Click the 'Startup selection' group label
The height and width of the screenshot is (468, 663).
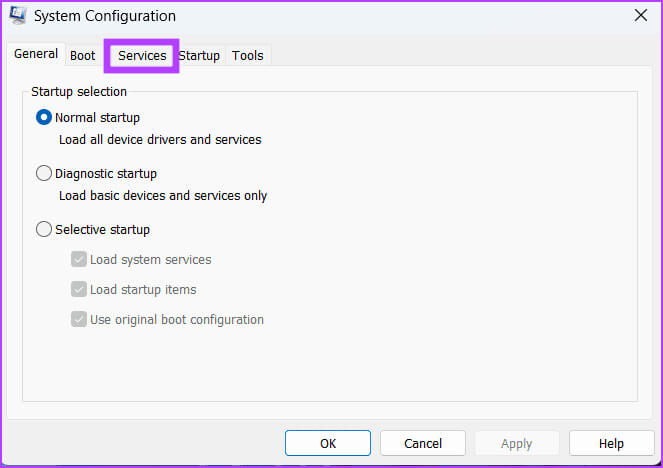tap(79, 92)
